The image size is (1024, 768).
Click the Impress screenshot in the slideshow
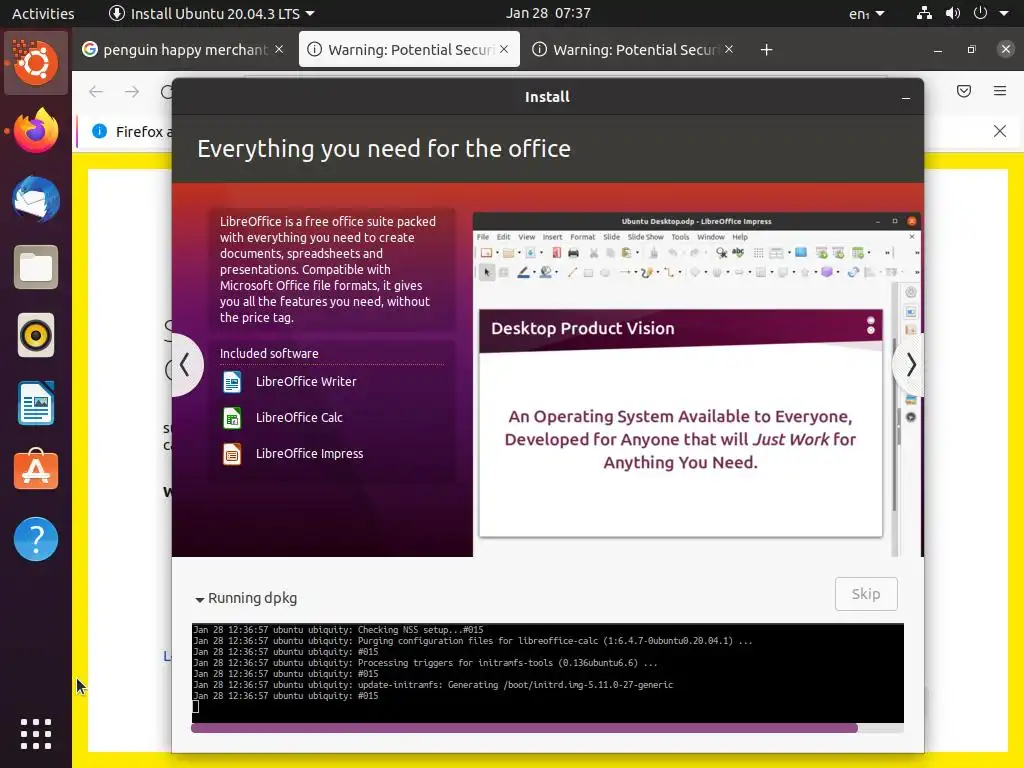pos(696,384)
